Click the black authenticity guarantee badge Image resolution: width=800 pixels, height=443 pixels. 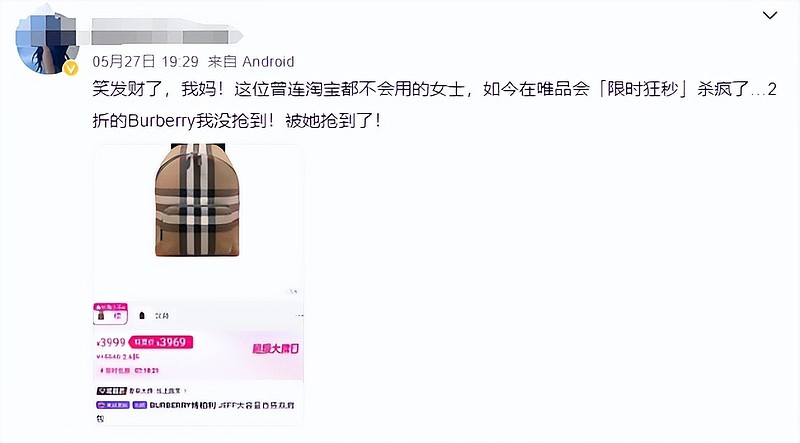coord(111,390)
